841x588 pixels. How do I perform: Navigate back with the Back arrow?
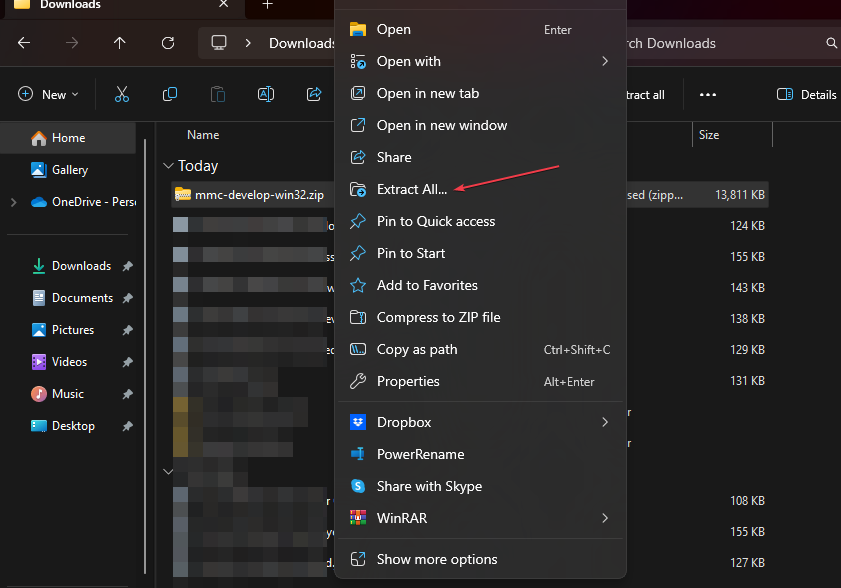24,43
